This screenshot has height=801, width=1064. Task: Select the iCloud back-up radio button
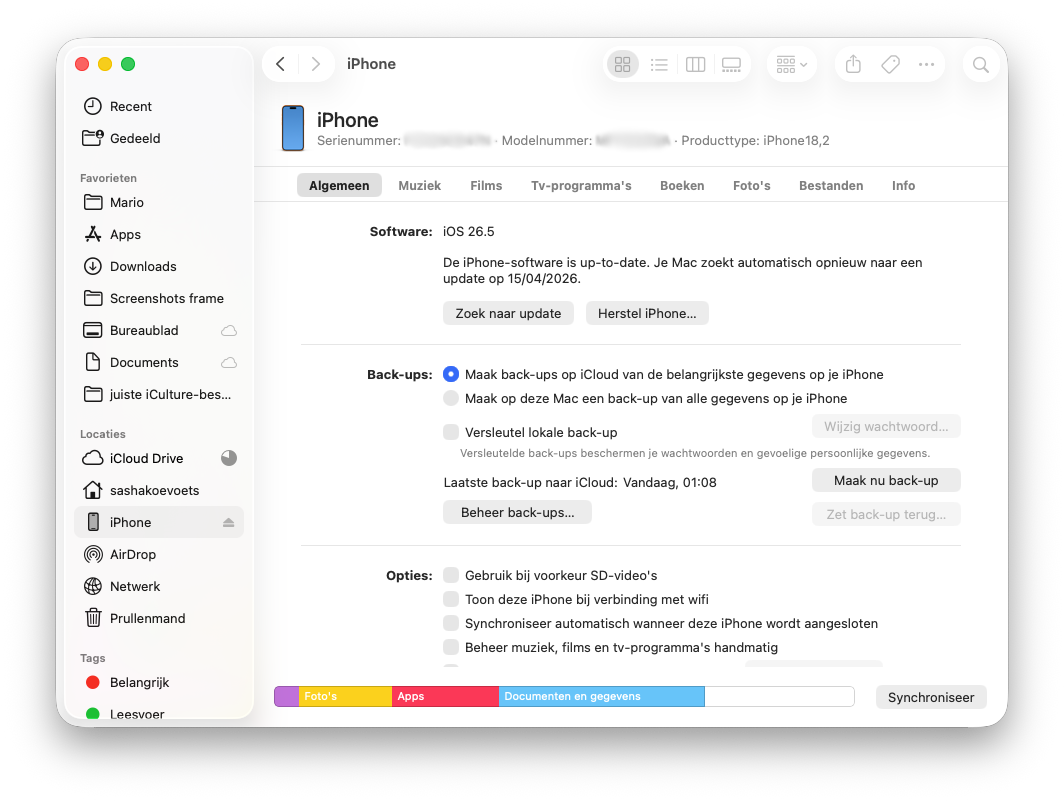[x=451, y=374]
